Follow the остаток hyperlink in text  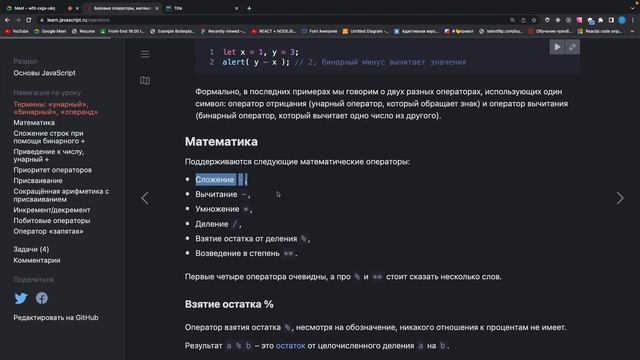point(291,346)
